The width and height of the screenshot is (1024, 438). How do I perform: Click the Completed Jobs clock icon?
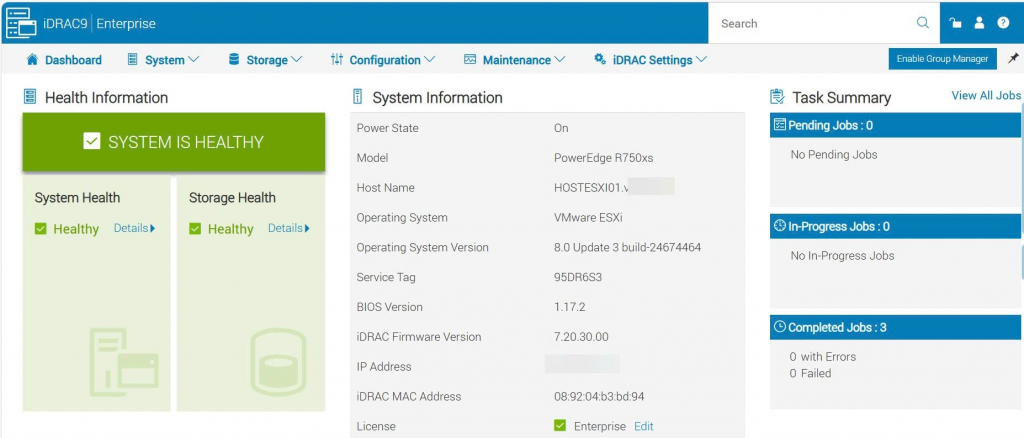(780, 327)
